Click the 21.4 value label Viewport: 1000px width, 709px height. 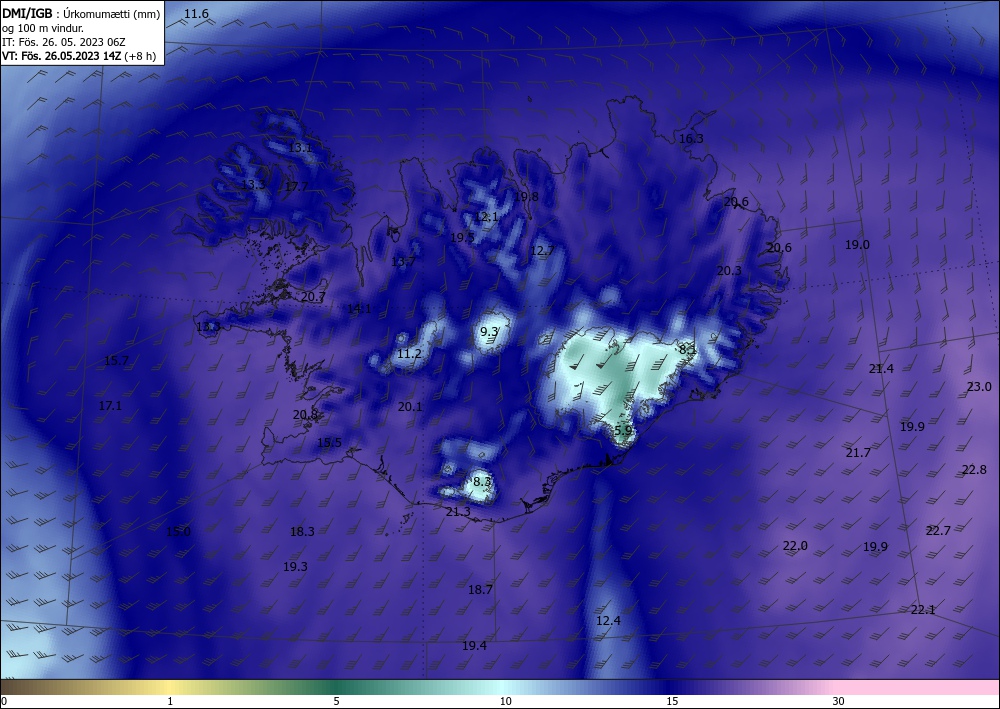coord(881,369)
